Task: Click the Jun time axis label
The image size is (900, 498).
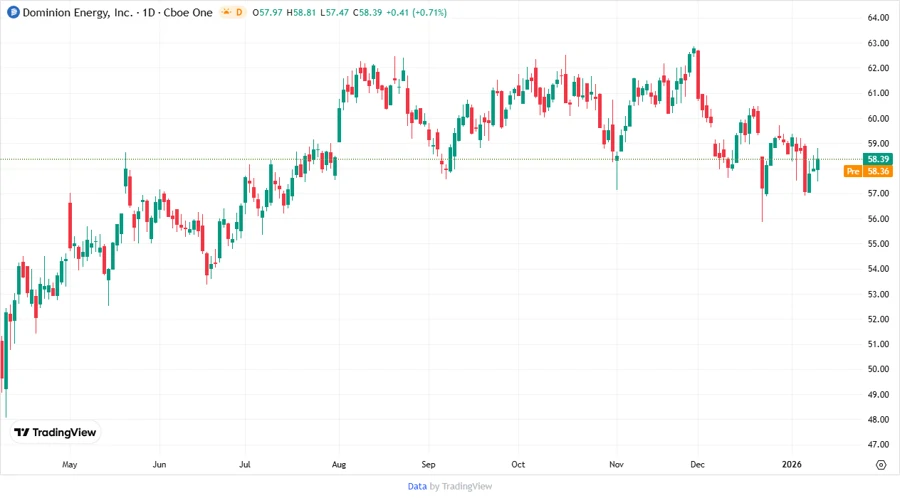Action: pyautogui.click(x=160, y=464)
